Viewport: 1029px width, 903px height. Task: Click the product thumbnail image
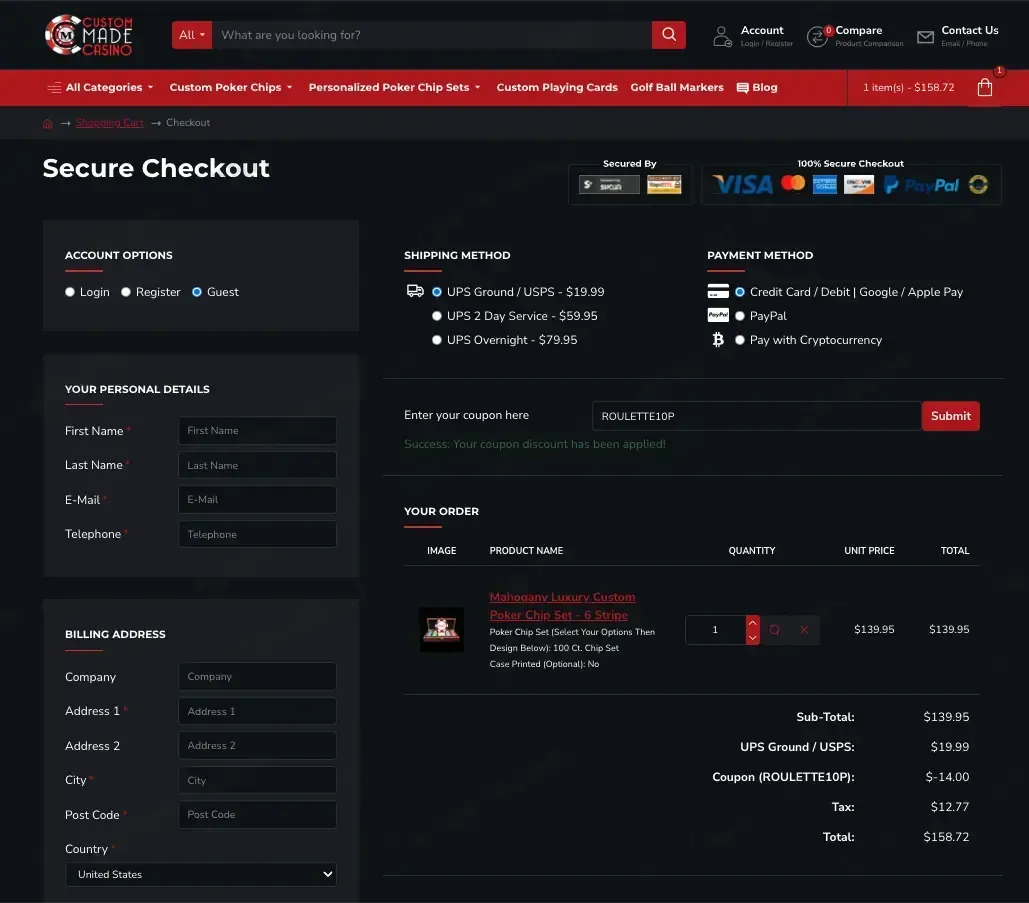pyautogui.click(x=442, y=630)
